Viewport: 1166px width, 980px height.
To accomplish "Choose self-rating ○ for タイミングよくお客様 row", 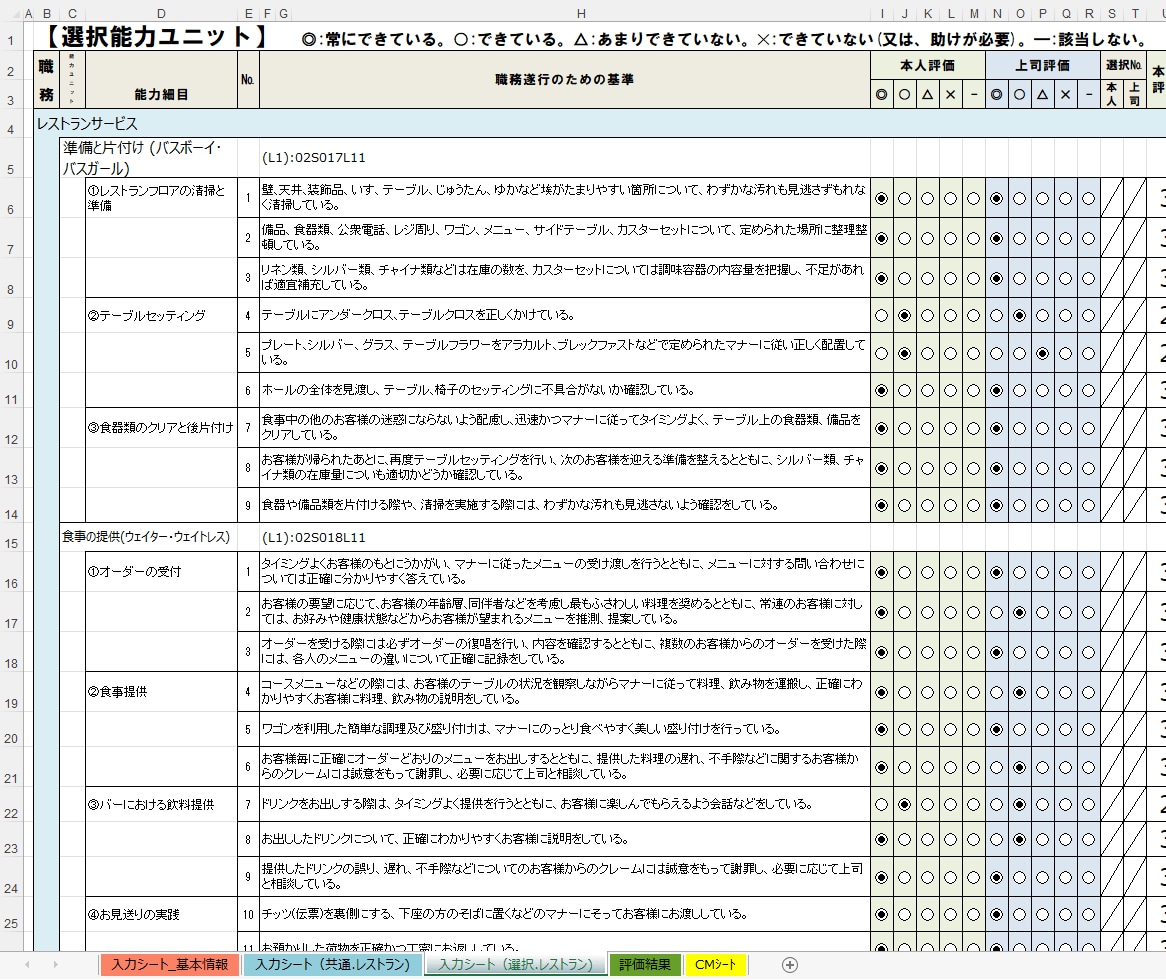I will coord(904,573).
